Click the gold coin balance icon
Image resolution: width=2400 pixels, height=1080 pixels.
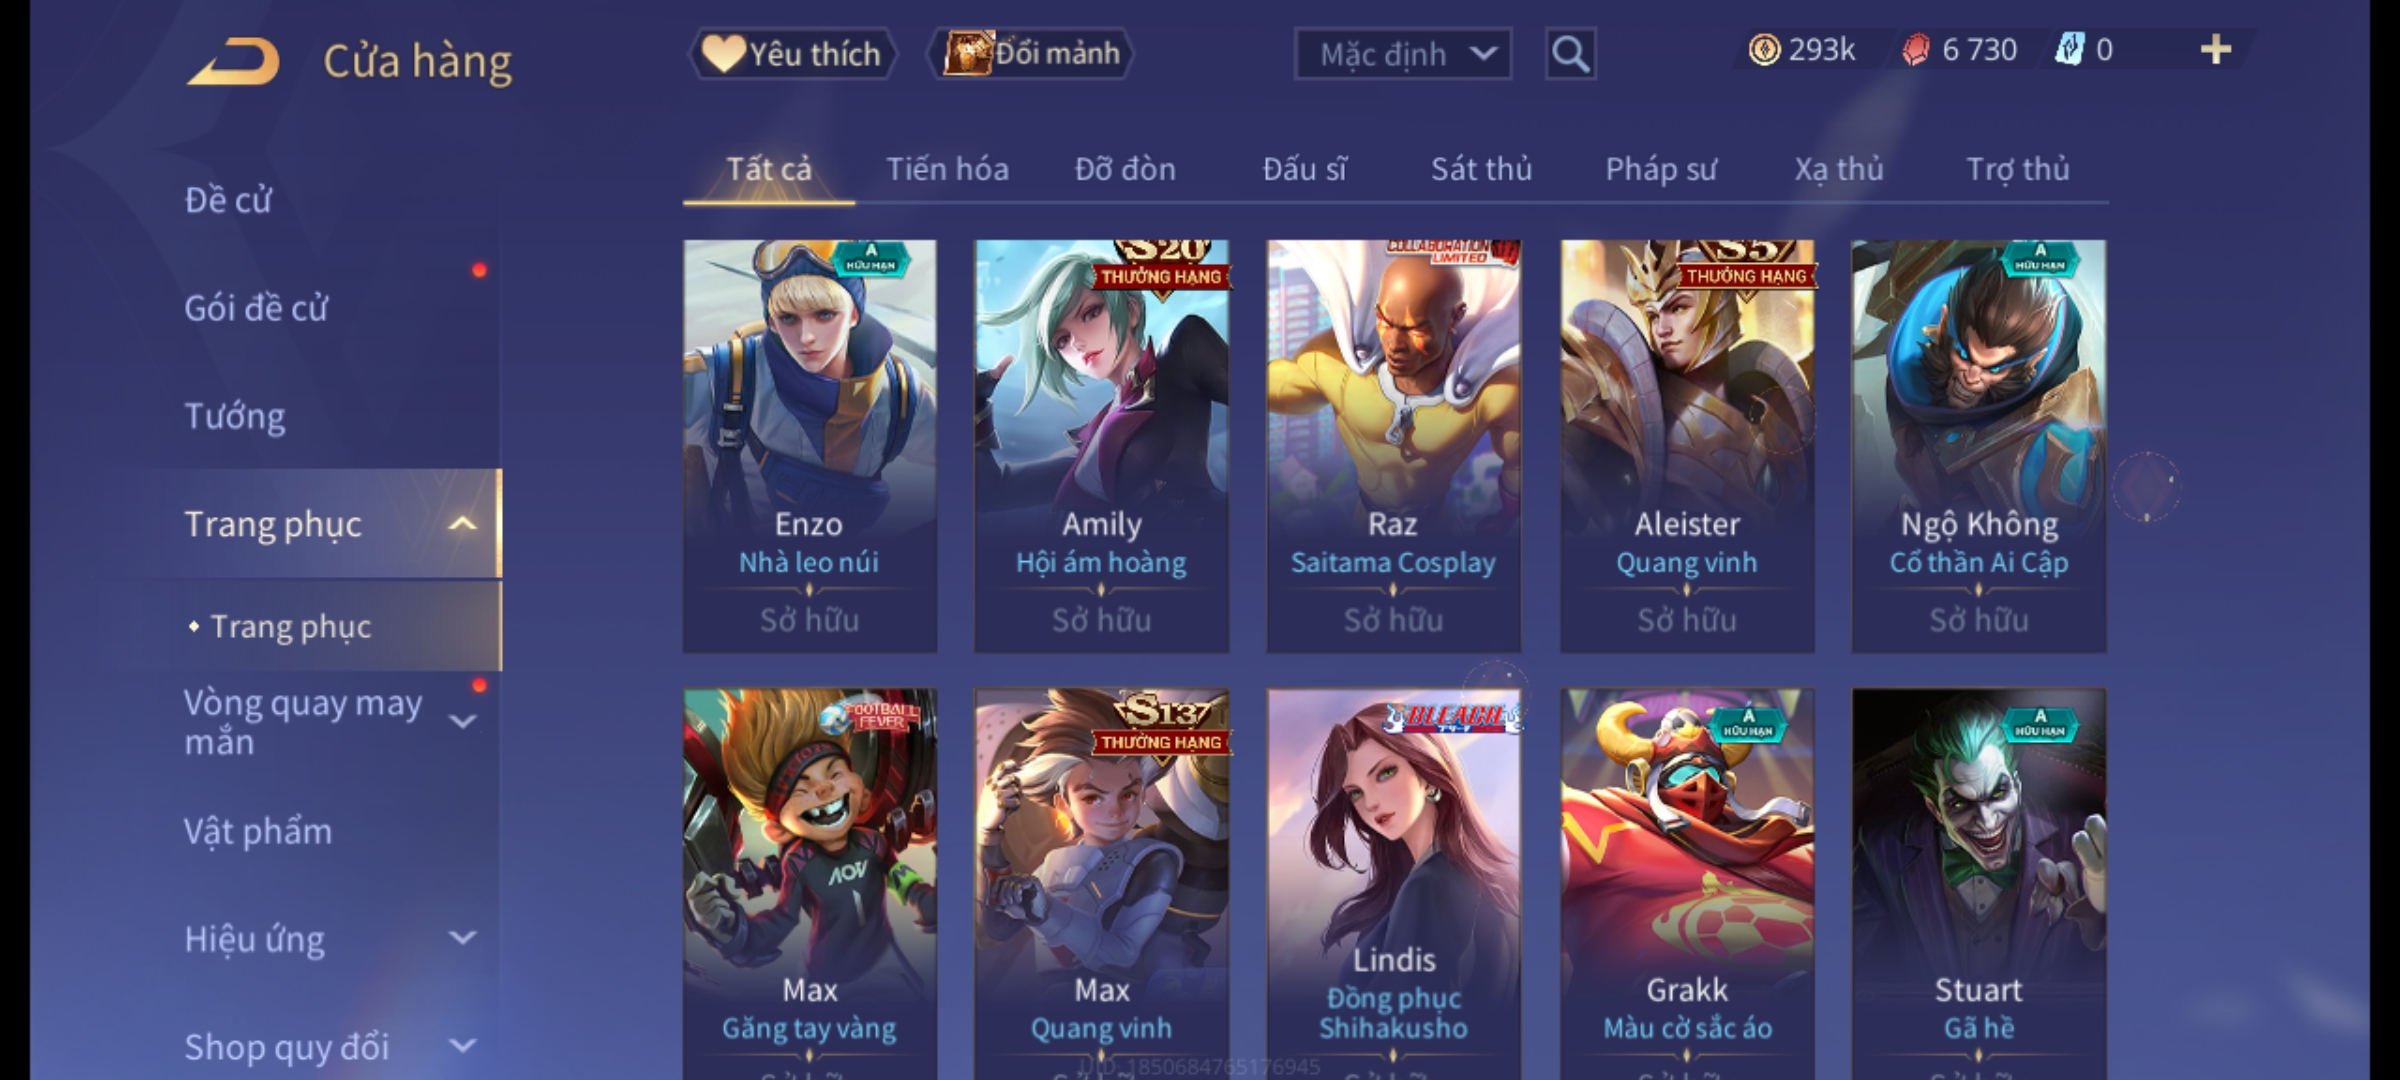pyautogui.click(x=1764, y=50)
